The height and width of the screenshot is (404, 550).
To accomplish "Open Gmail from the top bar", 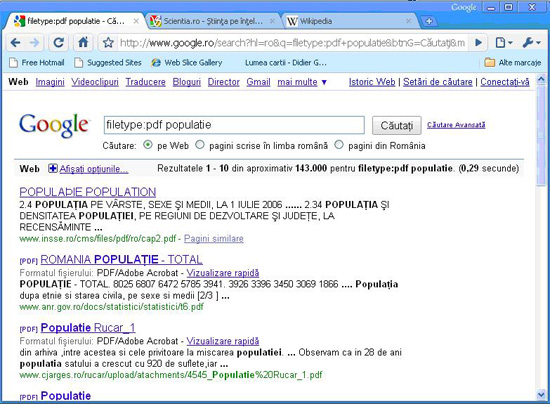I will pyautogui.click(x=258, y=82).
